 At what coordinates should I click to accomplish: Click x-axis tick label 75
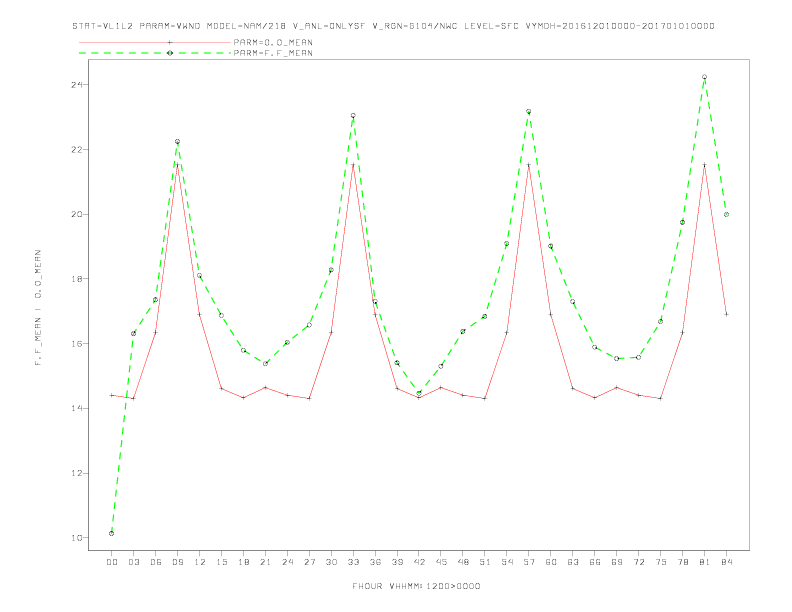click(x=661, y=562)
